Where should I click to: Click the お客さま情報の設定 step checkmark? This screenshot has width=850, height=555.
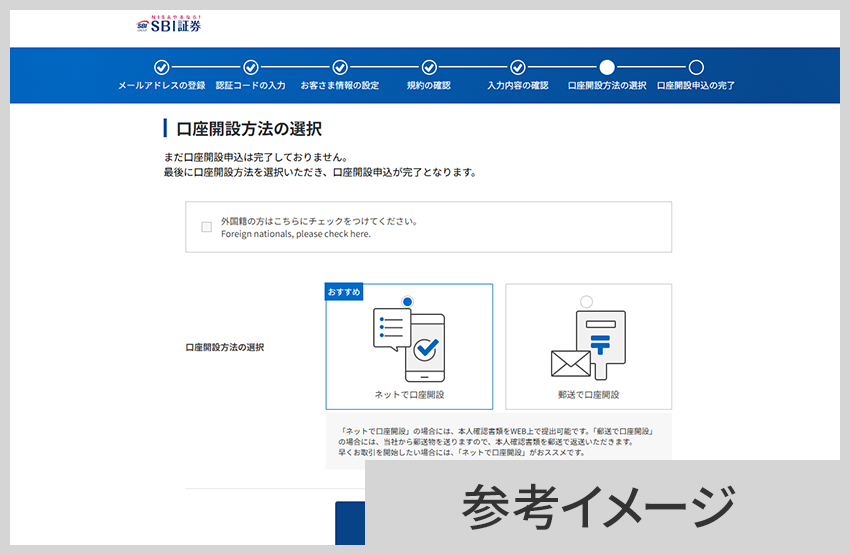[x=340, y=67]
